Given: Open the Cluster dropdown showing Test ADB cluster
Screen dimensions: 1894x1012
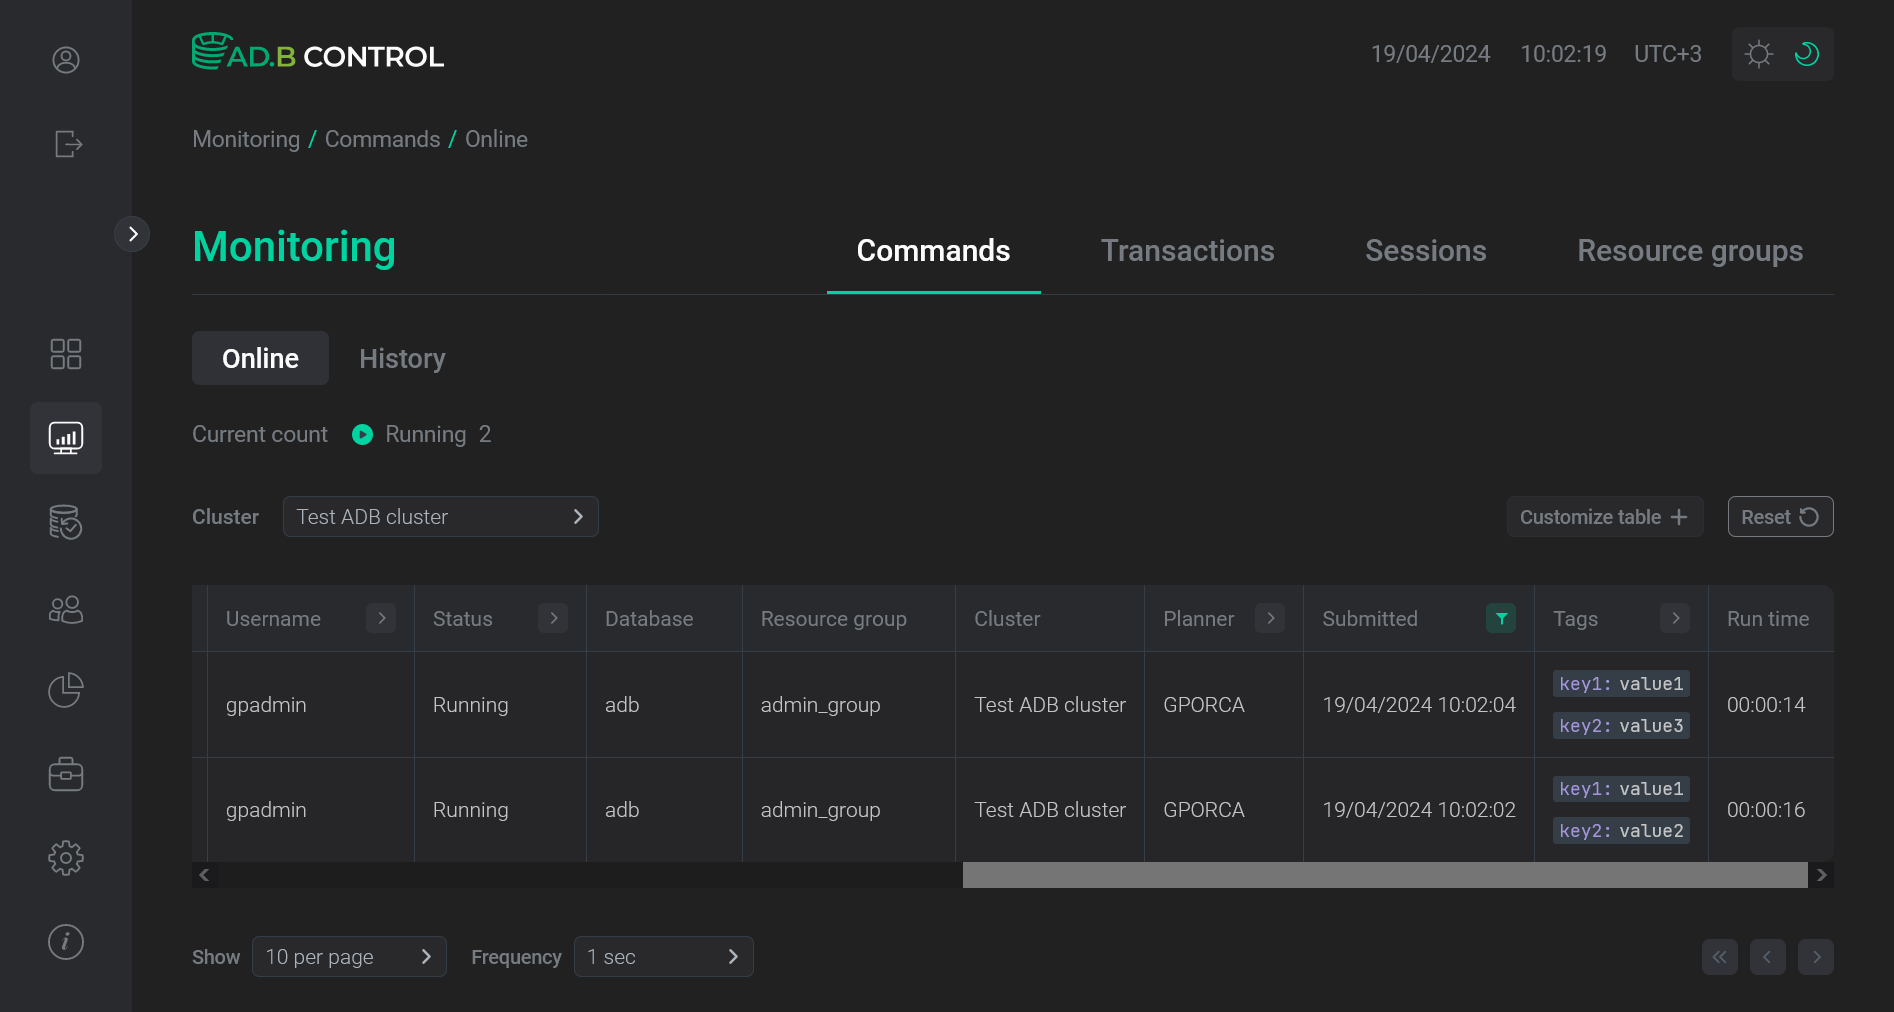Looking at the screenshot, I should (x=440, y=517).
